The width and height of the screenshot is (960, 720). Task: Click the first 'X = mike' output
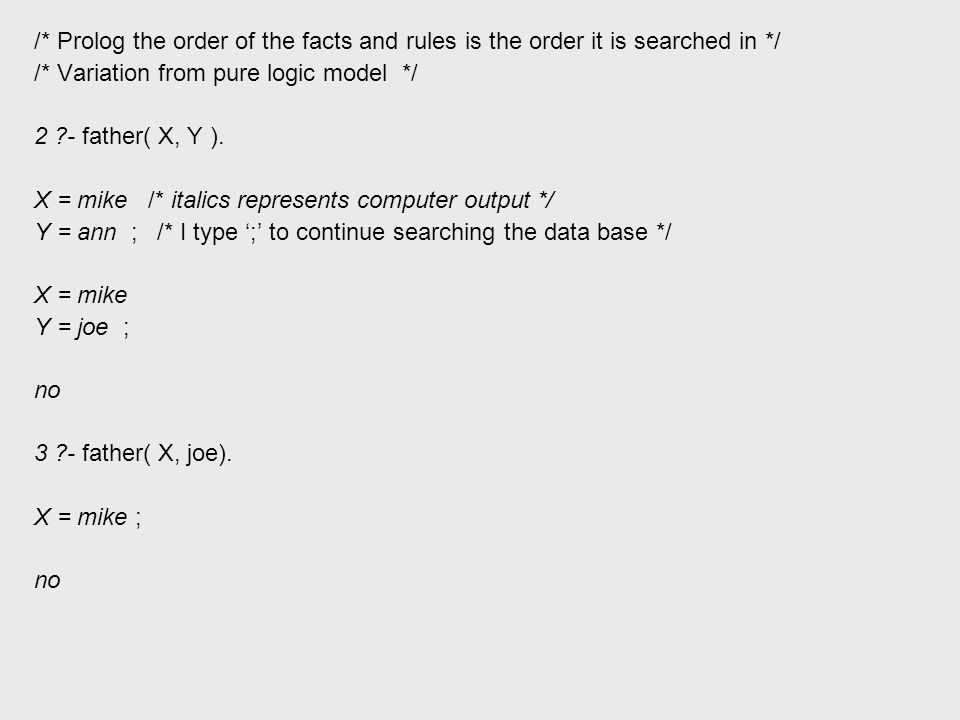tap(81, 200)
